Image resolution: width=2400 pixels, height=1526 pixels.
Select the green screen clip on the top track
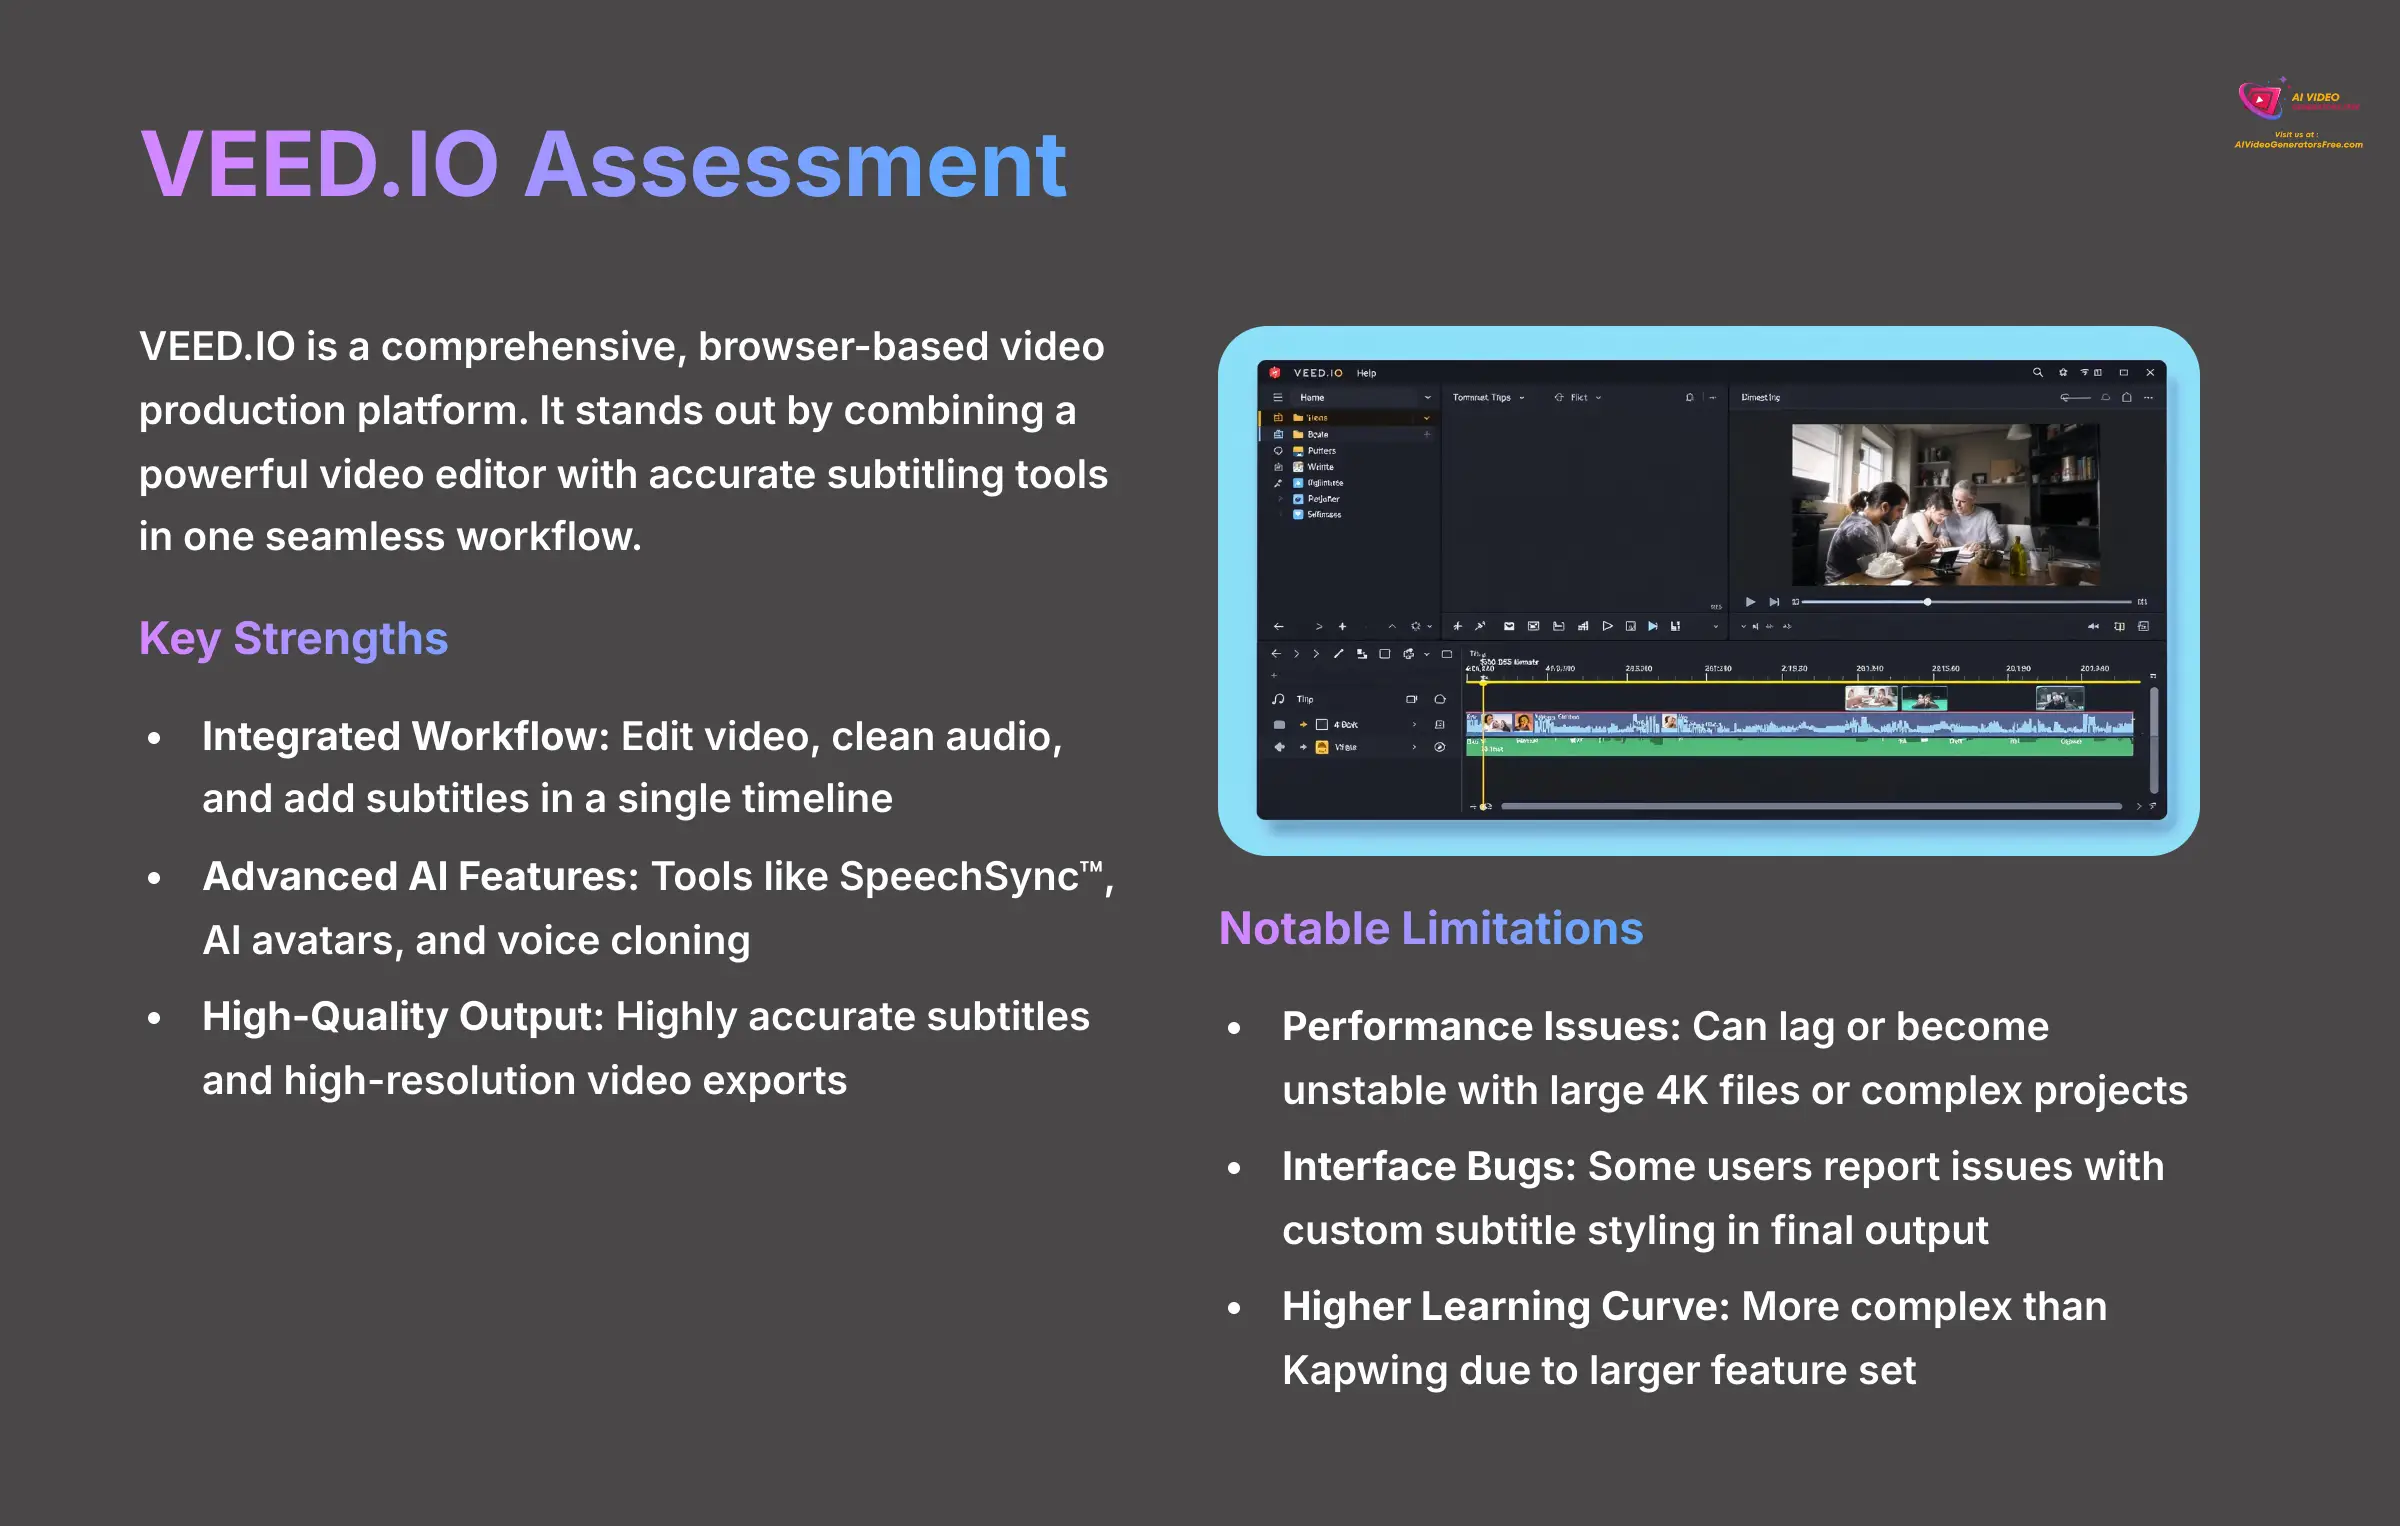pyautogui.click(x=1924, y=698)
